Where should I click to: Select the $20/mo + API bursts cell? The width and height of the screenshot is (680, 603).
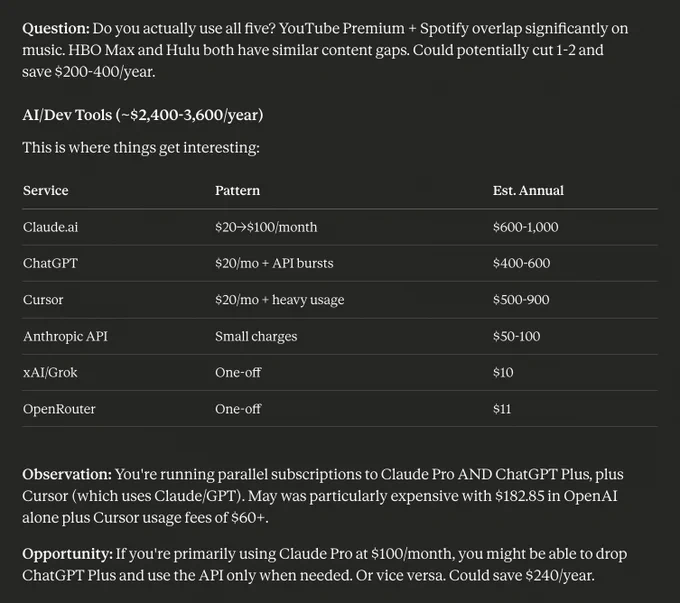point(274,263)
